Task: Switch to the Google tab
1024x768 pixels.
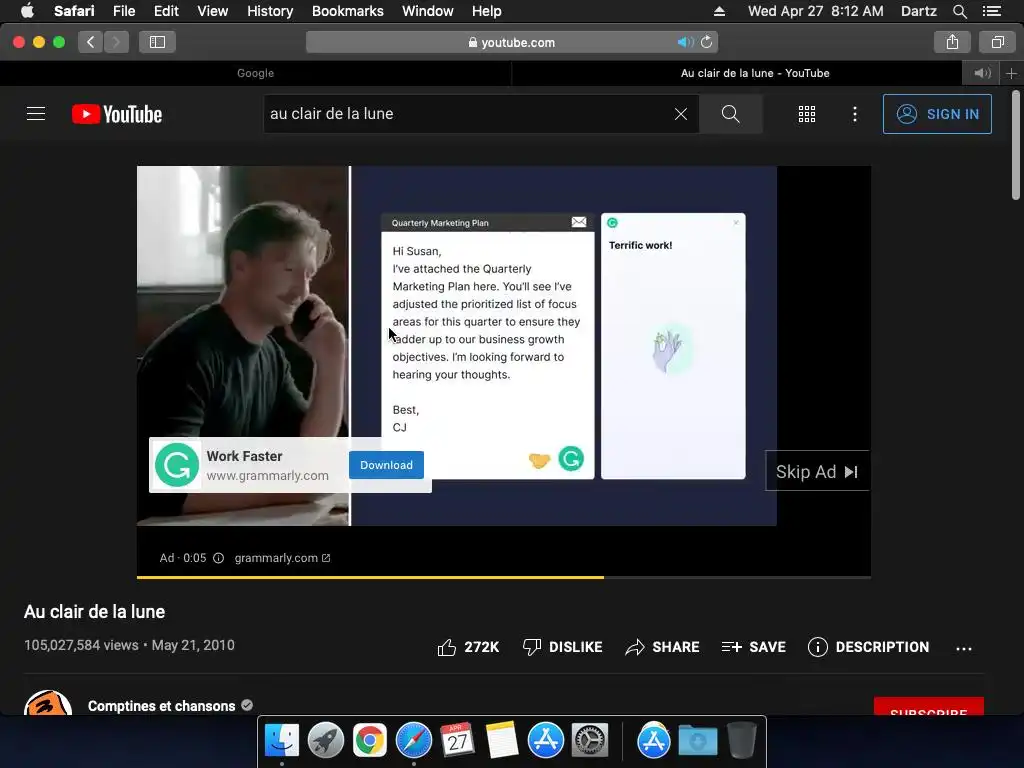Action: click(x=255, y=73)
